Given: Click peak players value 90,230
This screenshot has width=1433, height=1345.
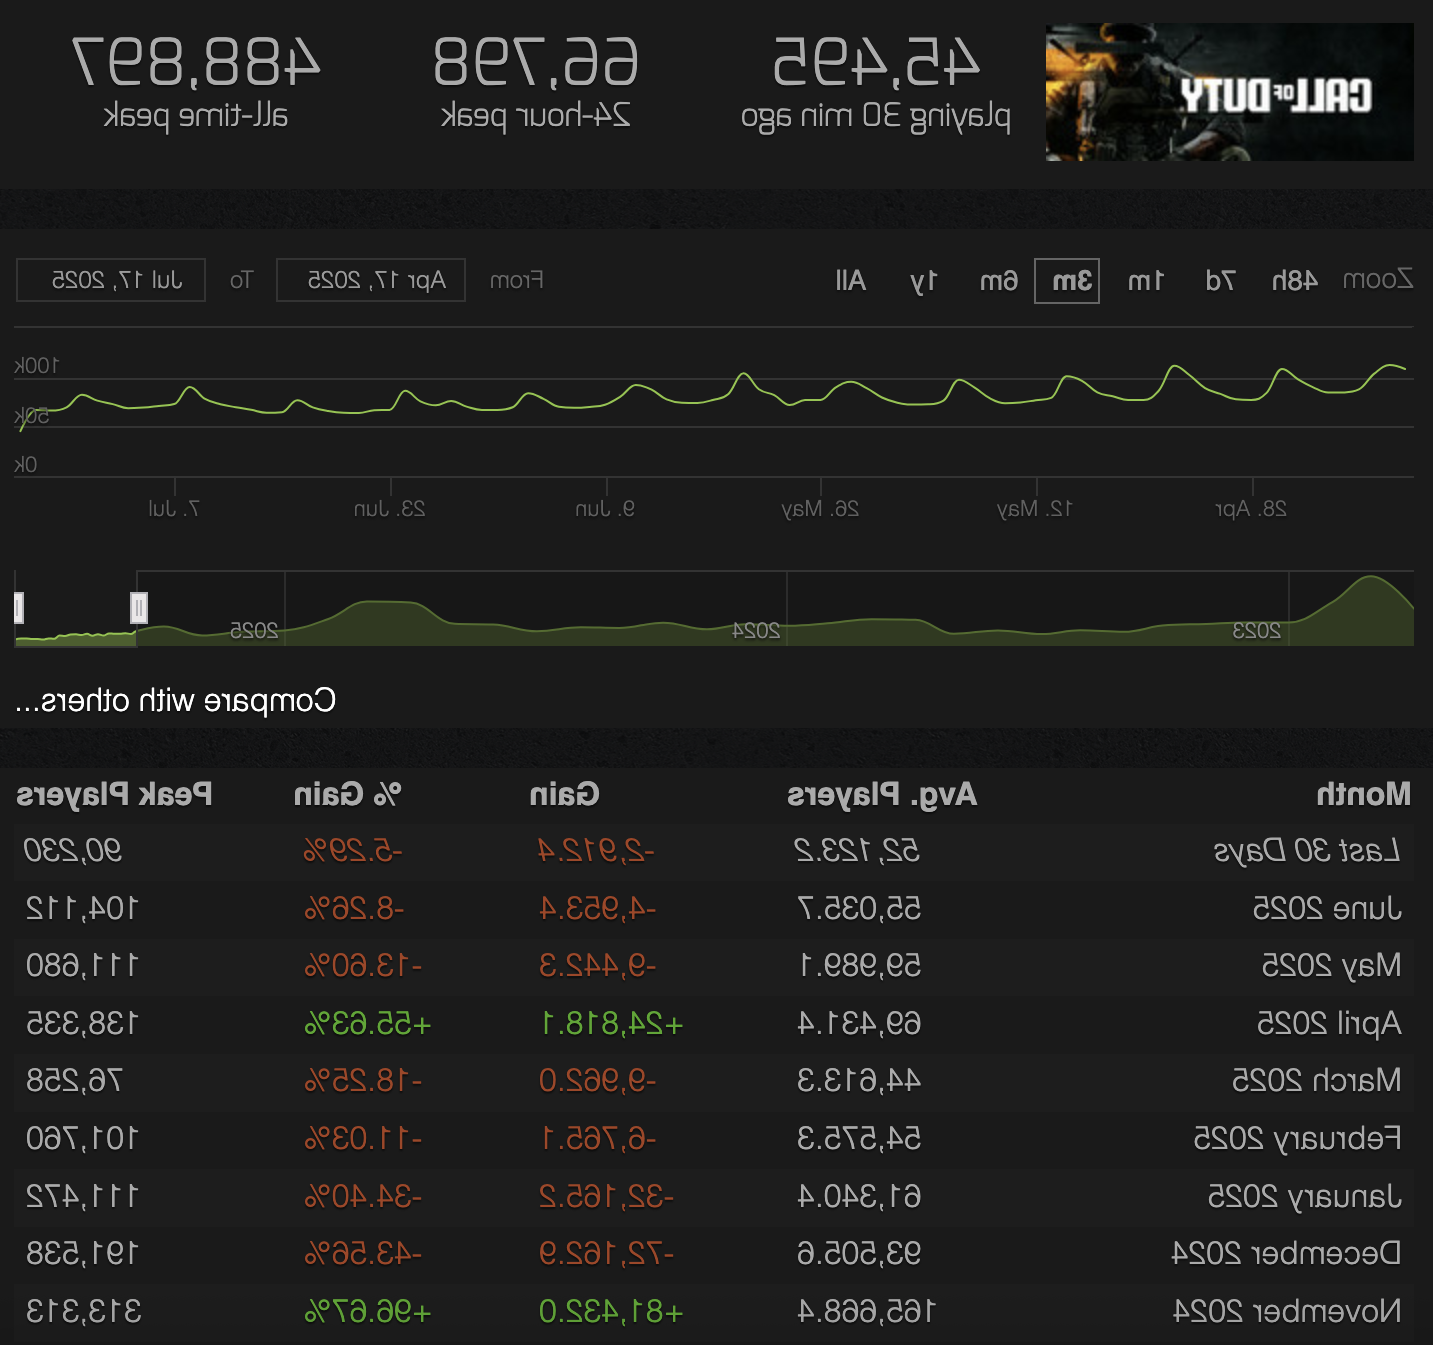Looking at the screenshot, I should coord(73,851).
